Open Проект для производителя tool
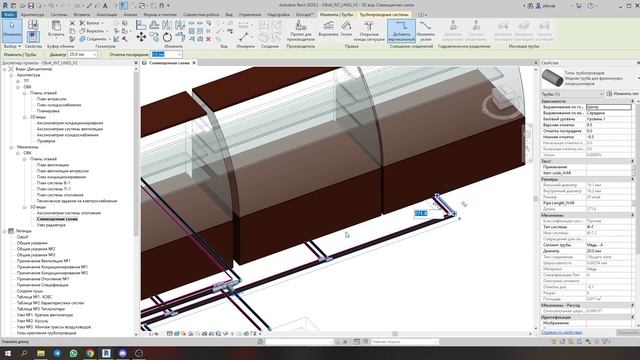Viewport: 640px width, 360px height. click(x=300, y=31)
